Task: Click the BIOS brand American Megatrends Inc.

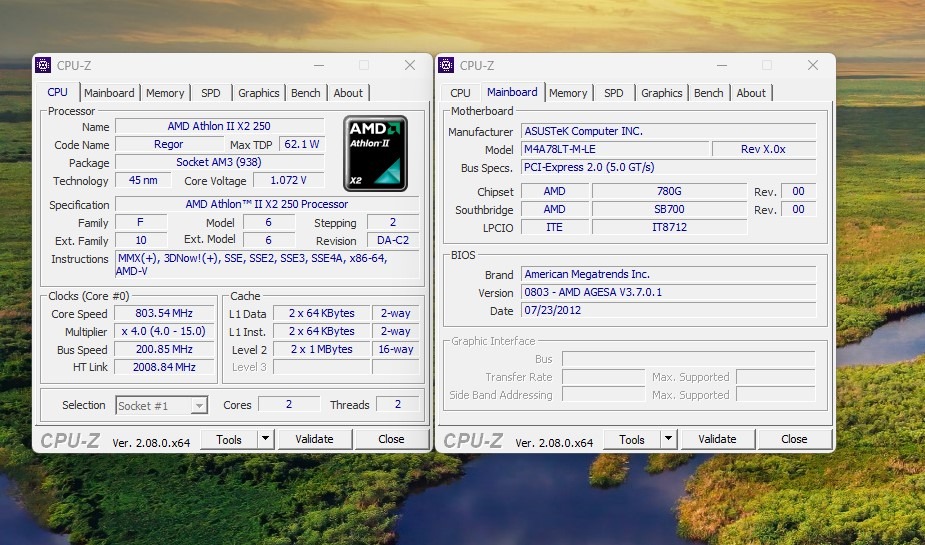Action: (668, 274)
